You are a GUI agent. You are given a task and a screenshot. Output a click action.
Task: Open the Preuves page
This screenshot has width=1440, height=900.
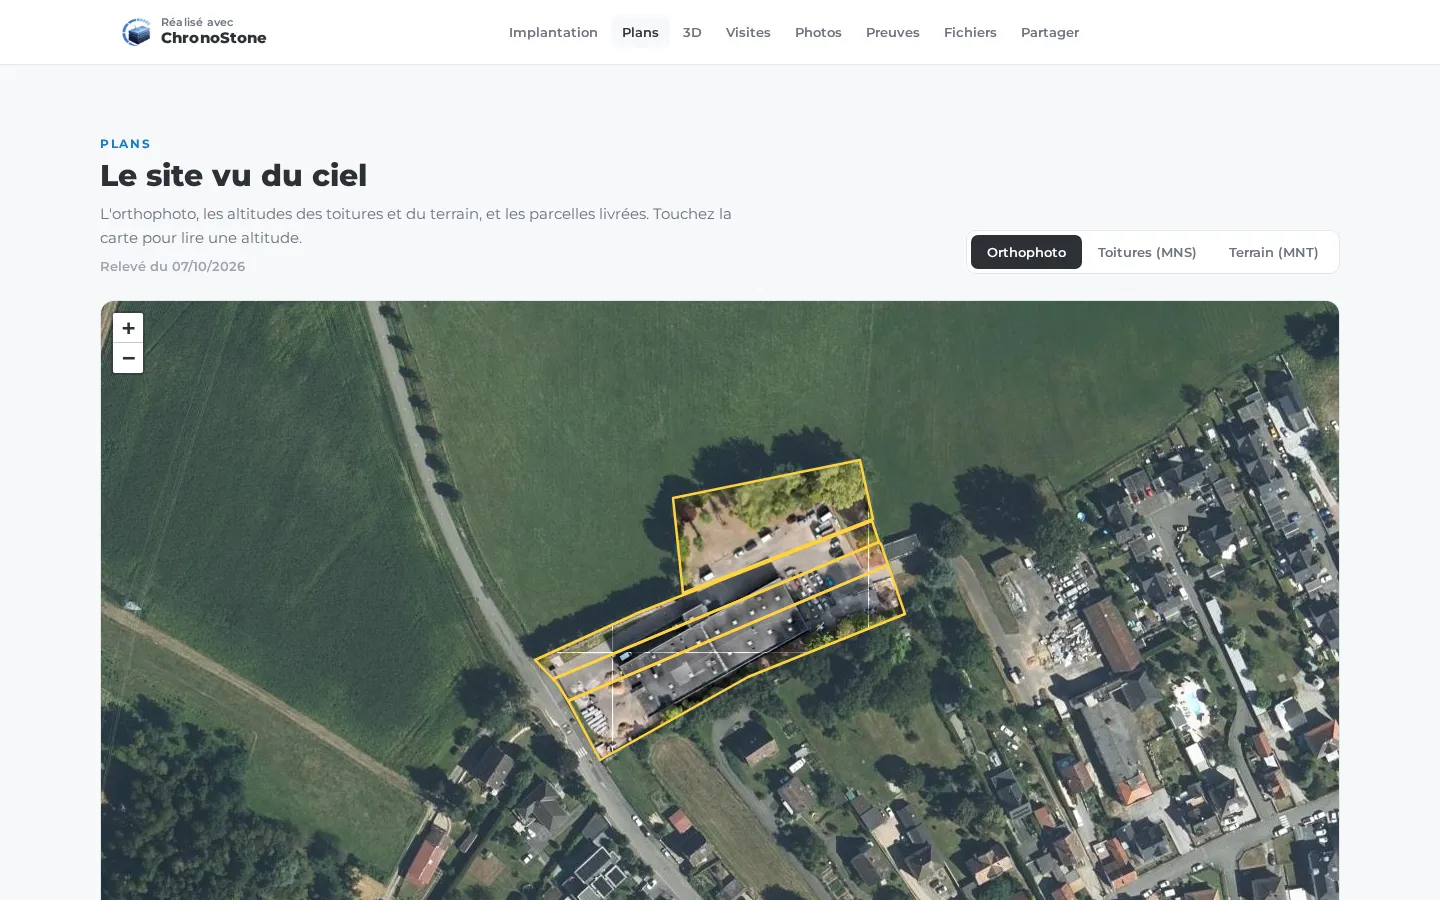point(893,32)
